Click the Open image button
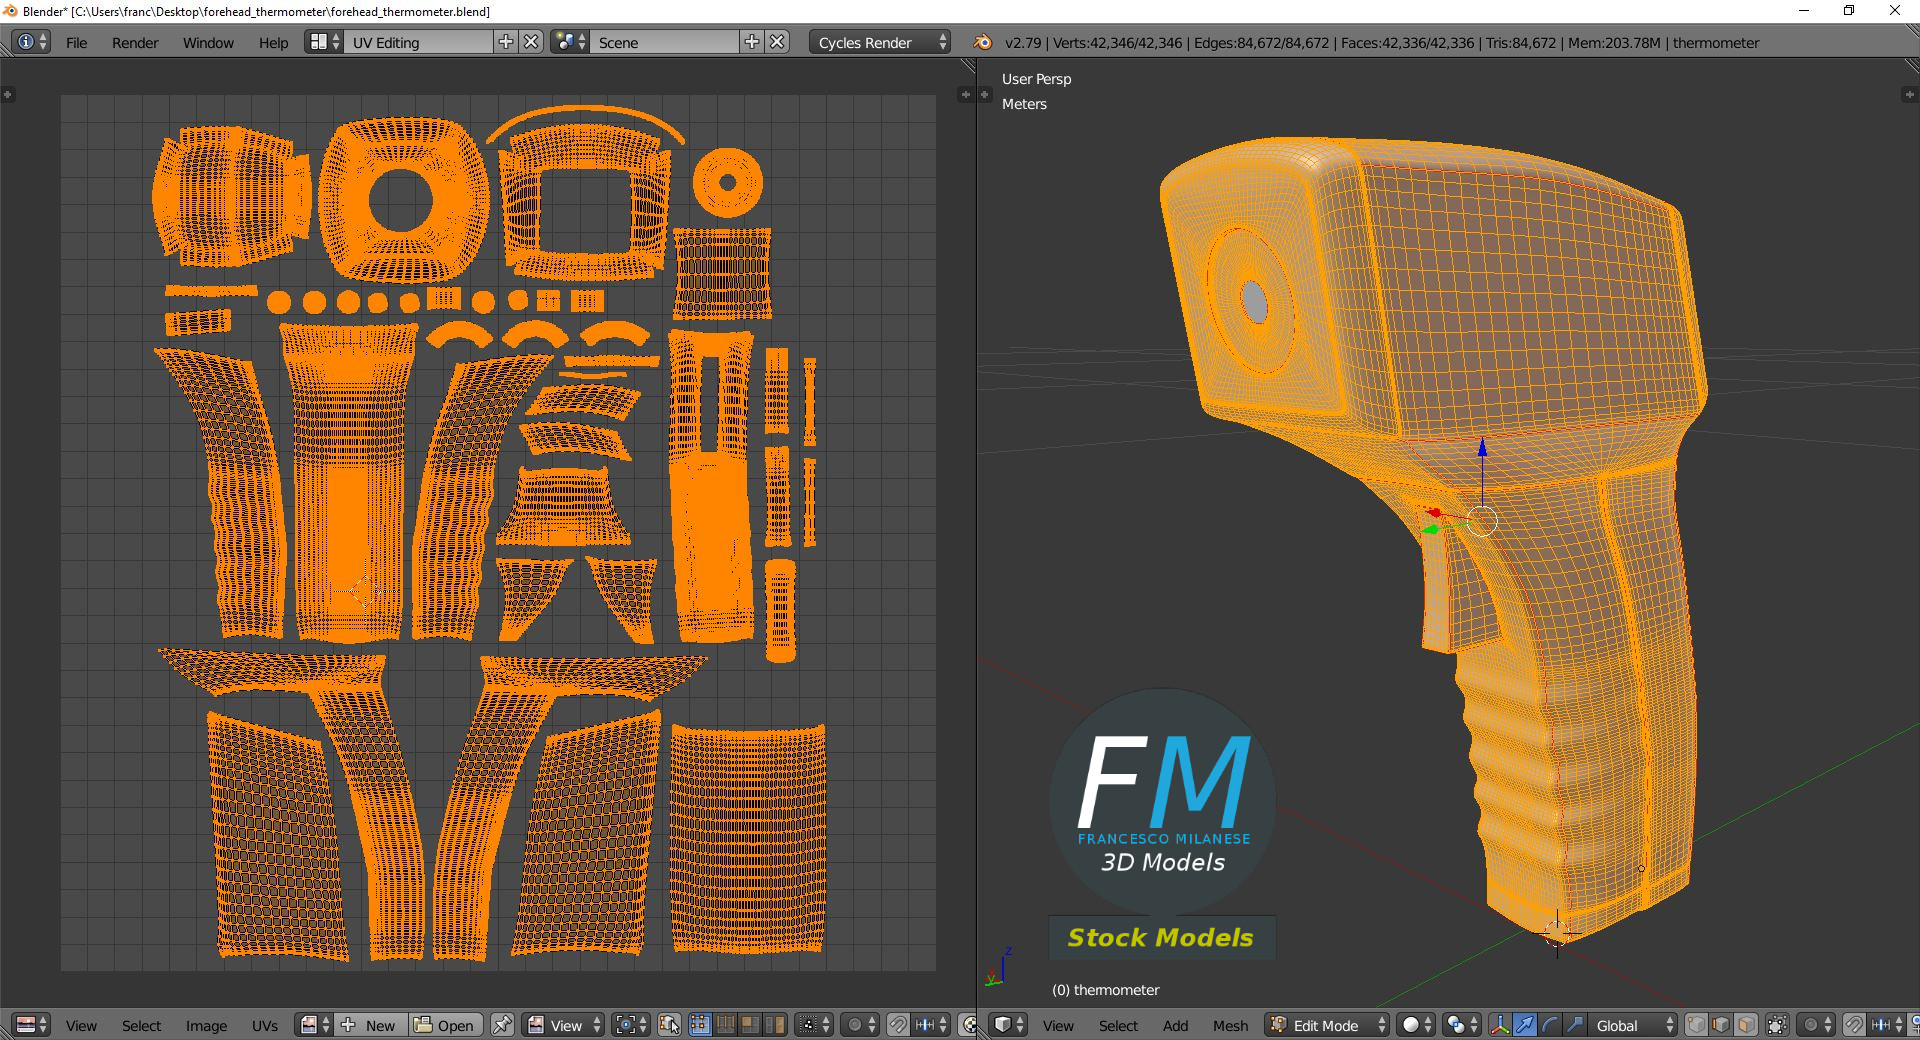1920x1040 pixels. [445, 1025]
